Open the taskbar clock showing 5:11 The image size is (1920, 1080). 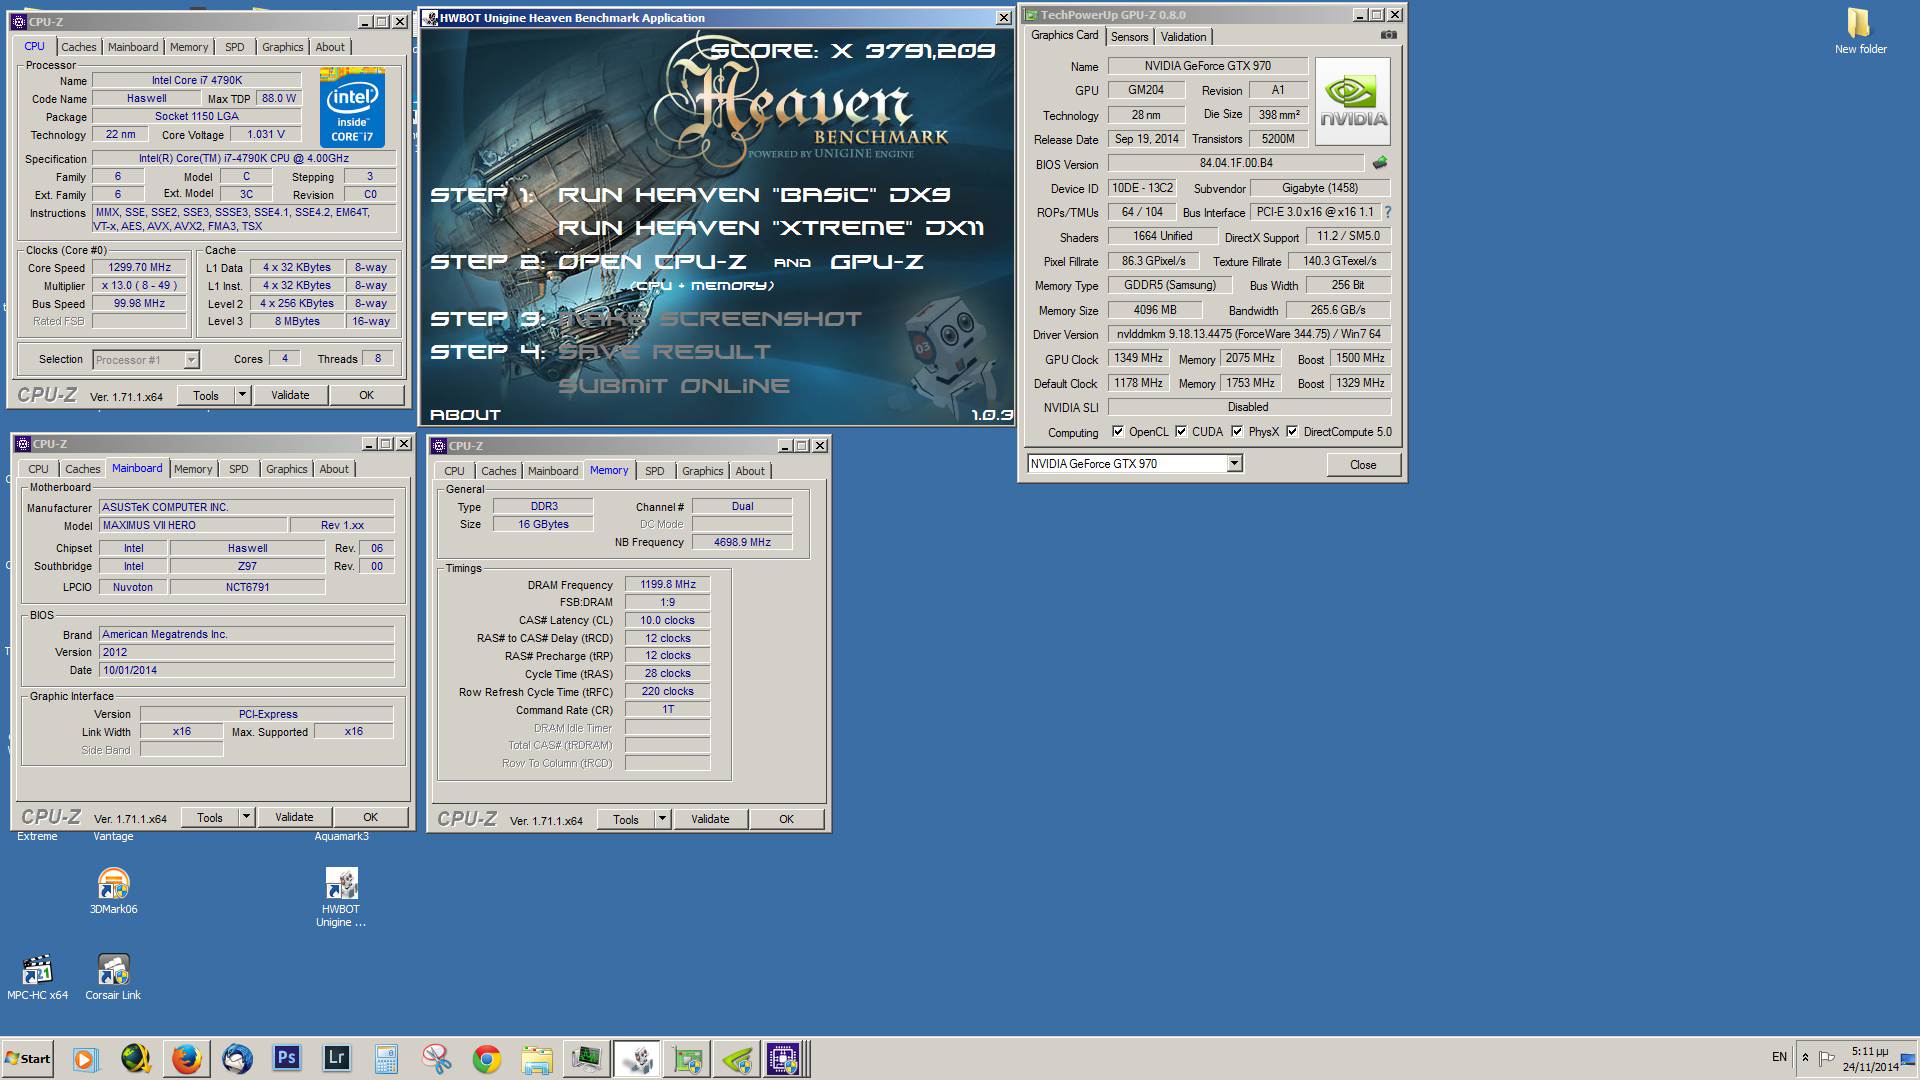(1869, 1059)
